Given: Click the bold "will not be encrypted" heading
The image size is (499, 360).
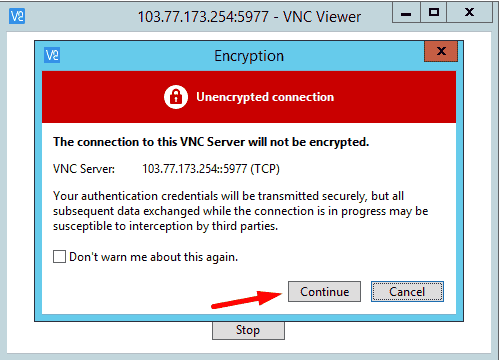Looking at the screenshot, I should click(211, 142).
